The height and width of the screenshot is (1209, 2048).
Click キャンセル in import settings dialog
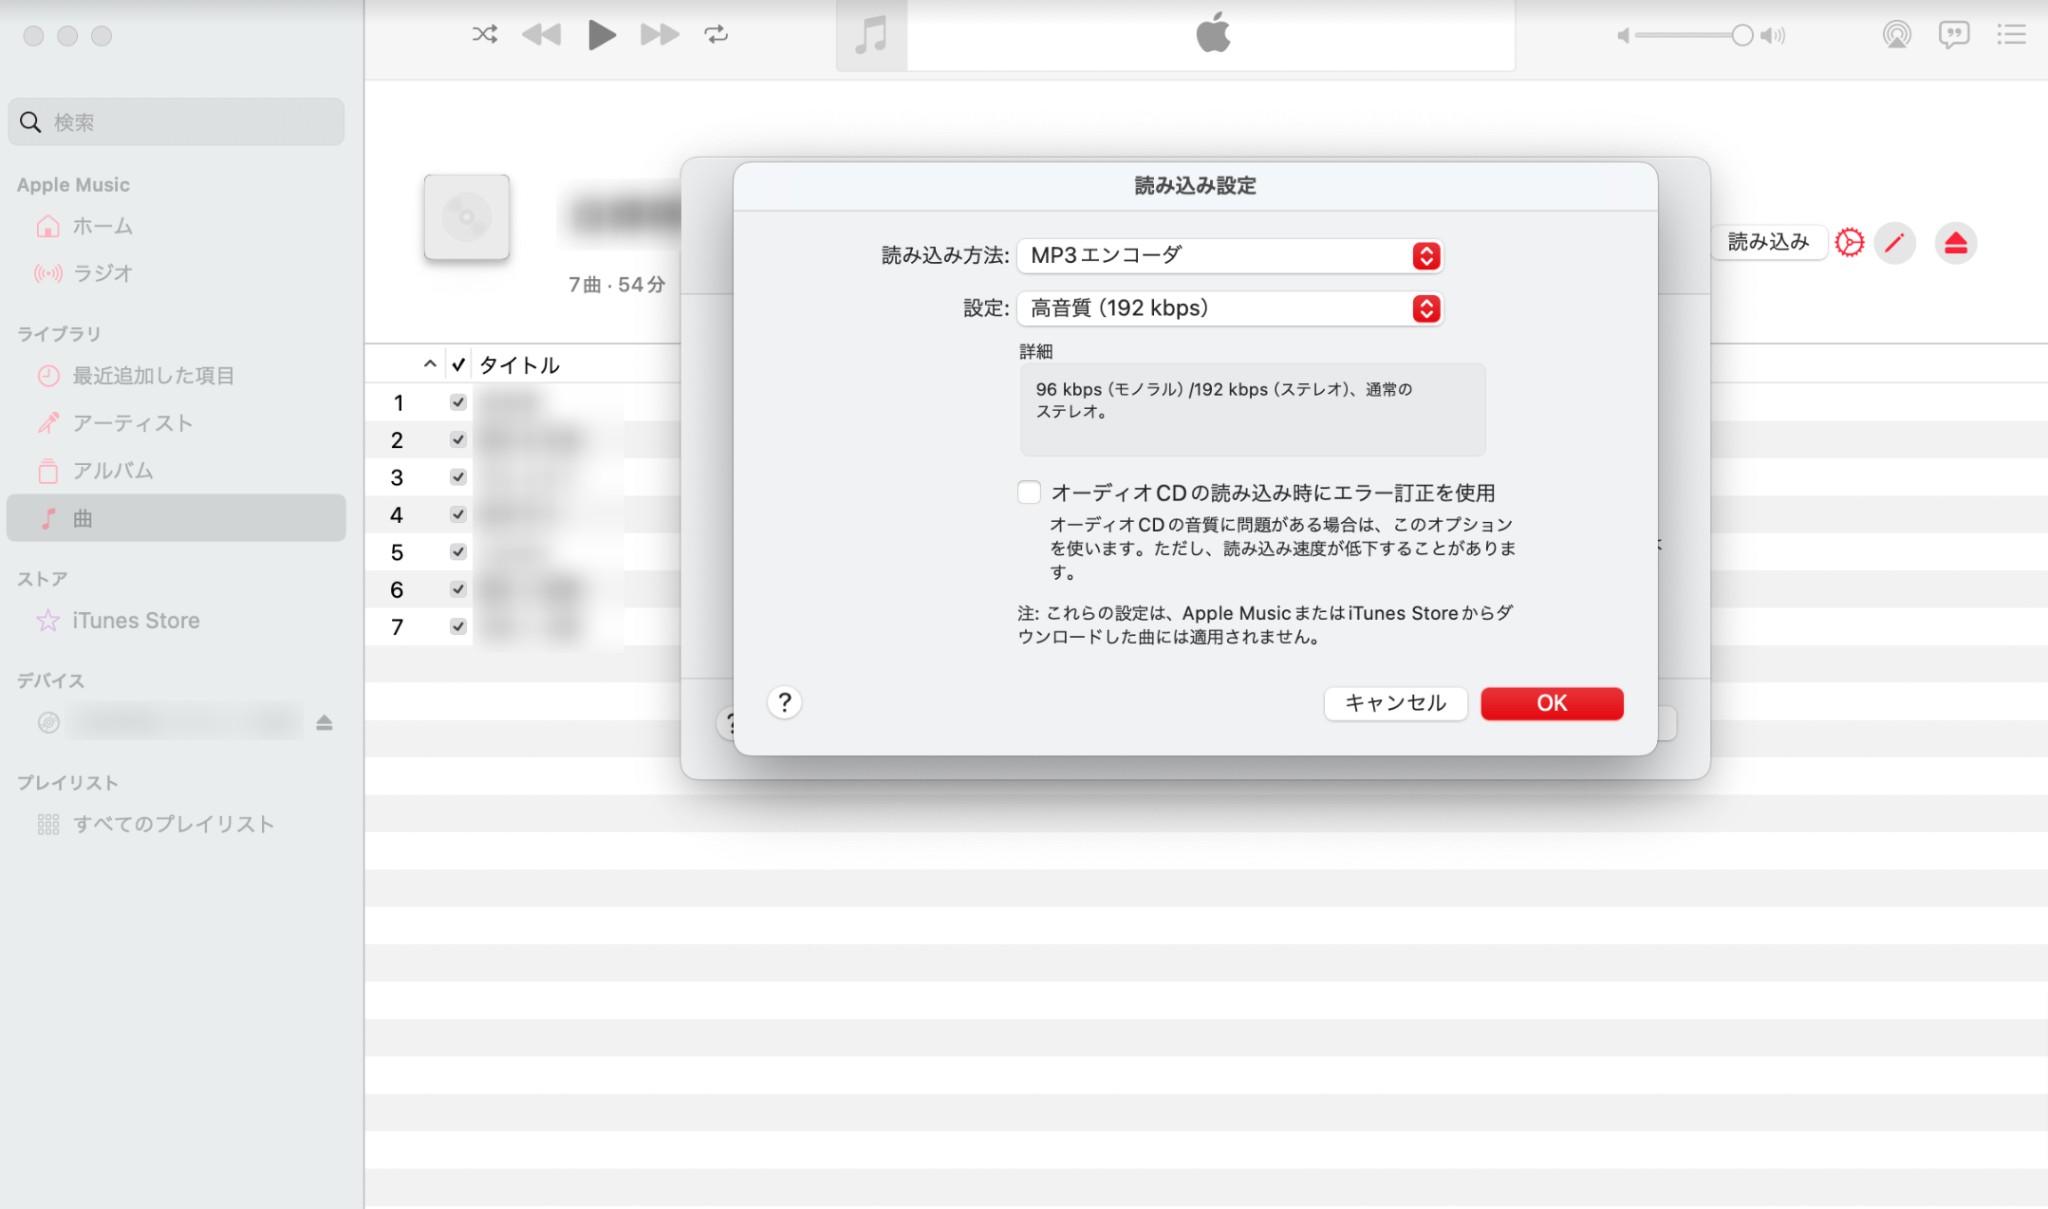coord(1395,703)
